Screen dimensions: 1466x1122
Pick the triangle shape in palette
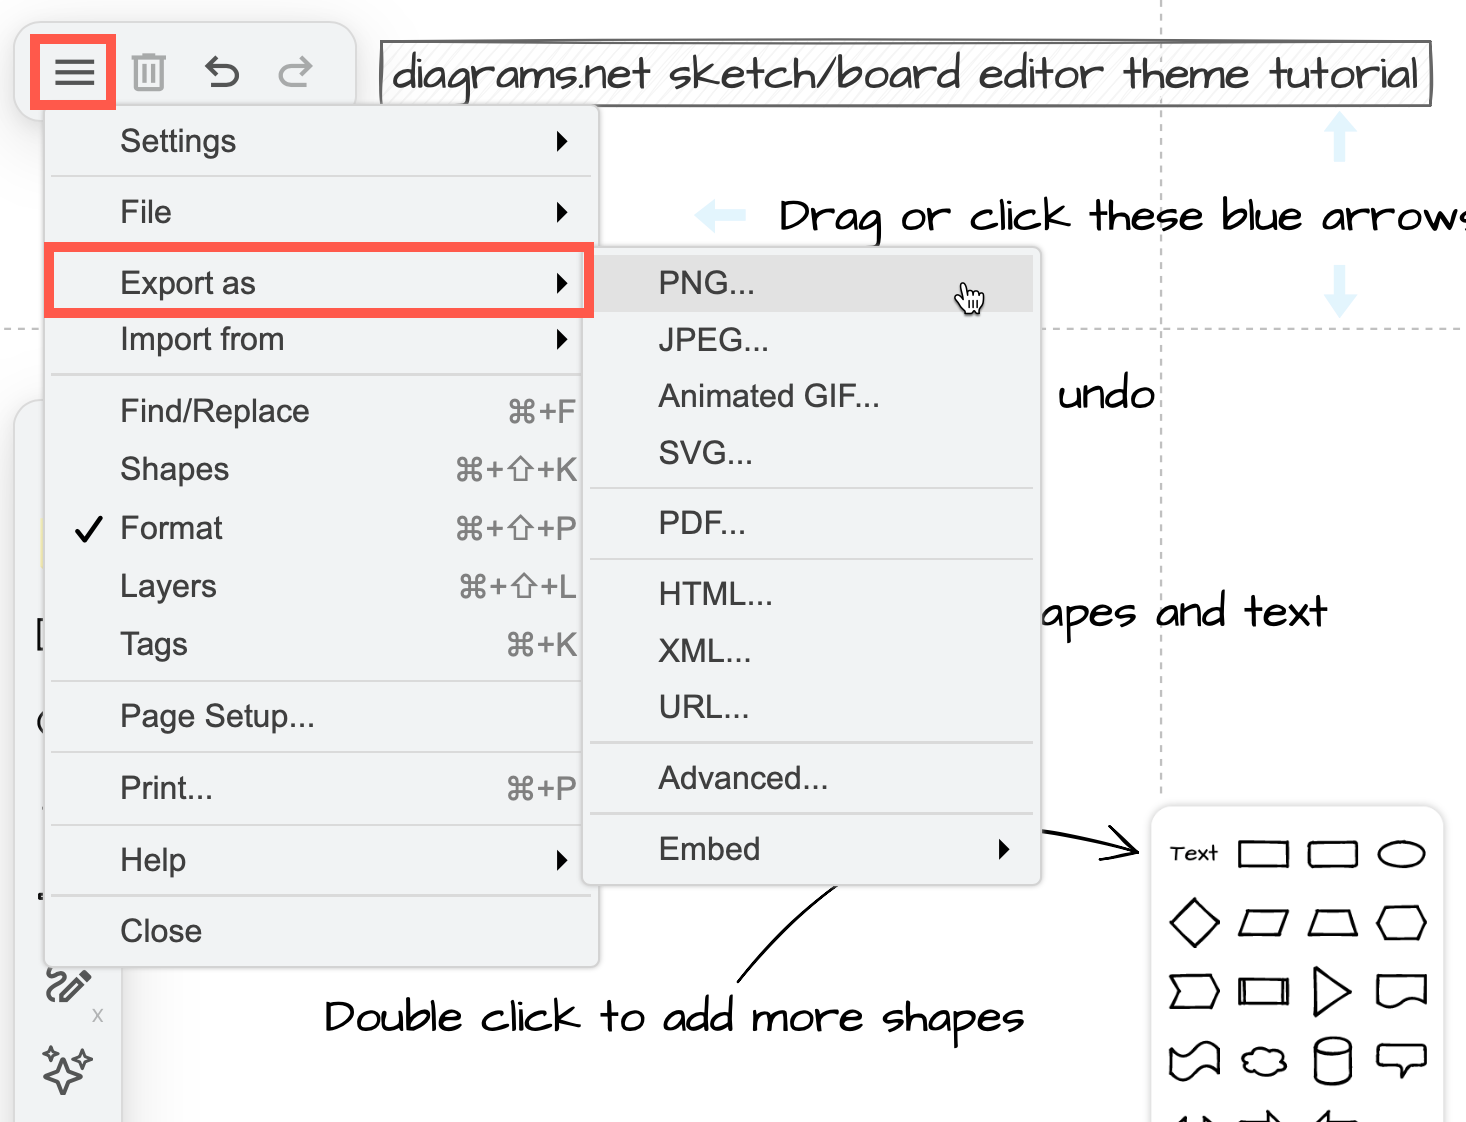(x=1331, y=991)
